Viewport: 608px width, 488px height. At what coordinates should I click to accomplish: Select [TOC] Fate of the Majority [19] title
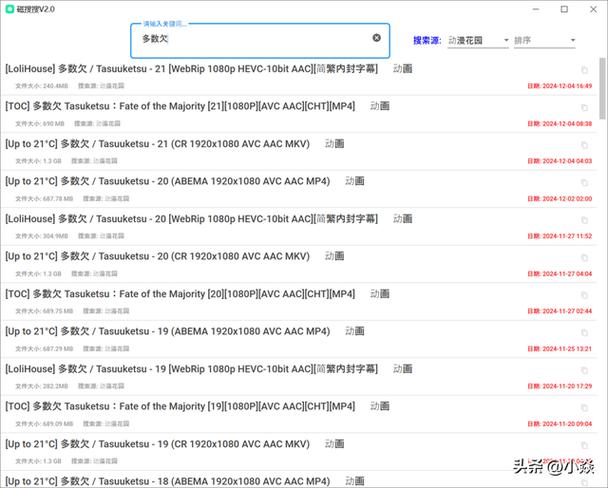pos(180,406)
